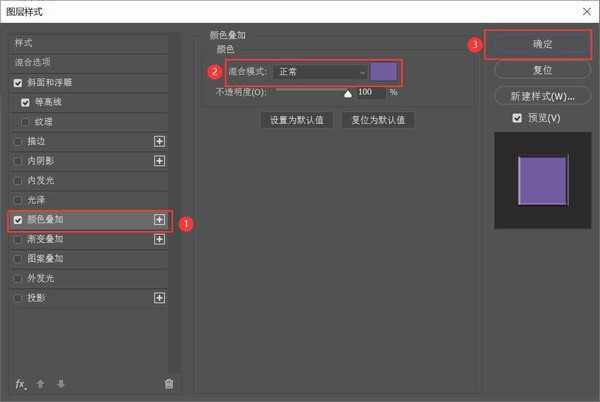Move effect up with the up arrow

(41, 383)
